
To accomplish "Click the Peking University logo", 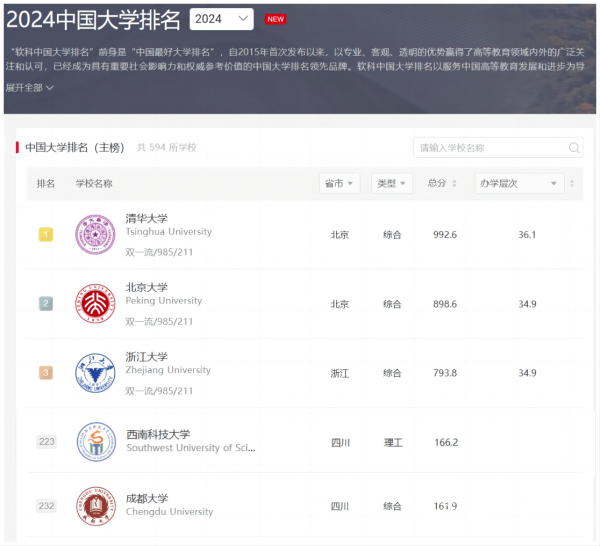I will pos(95,304).
